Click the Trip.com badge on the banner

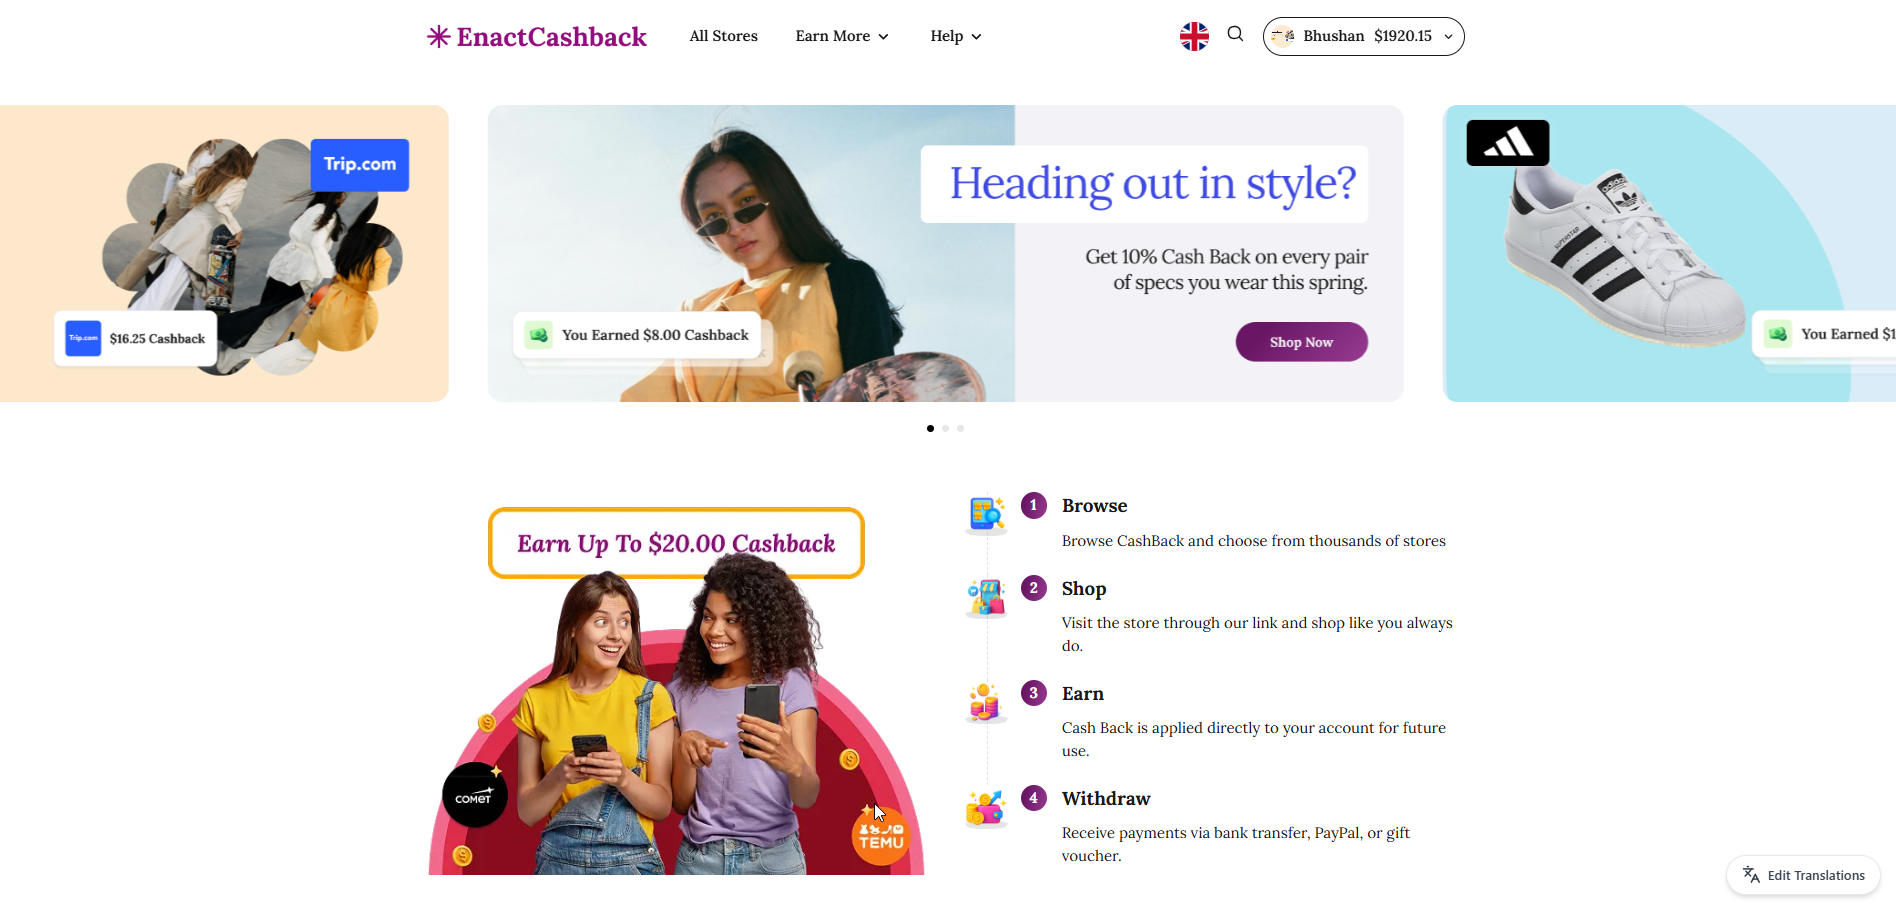click(360, 165)
